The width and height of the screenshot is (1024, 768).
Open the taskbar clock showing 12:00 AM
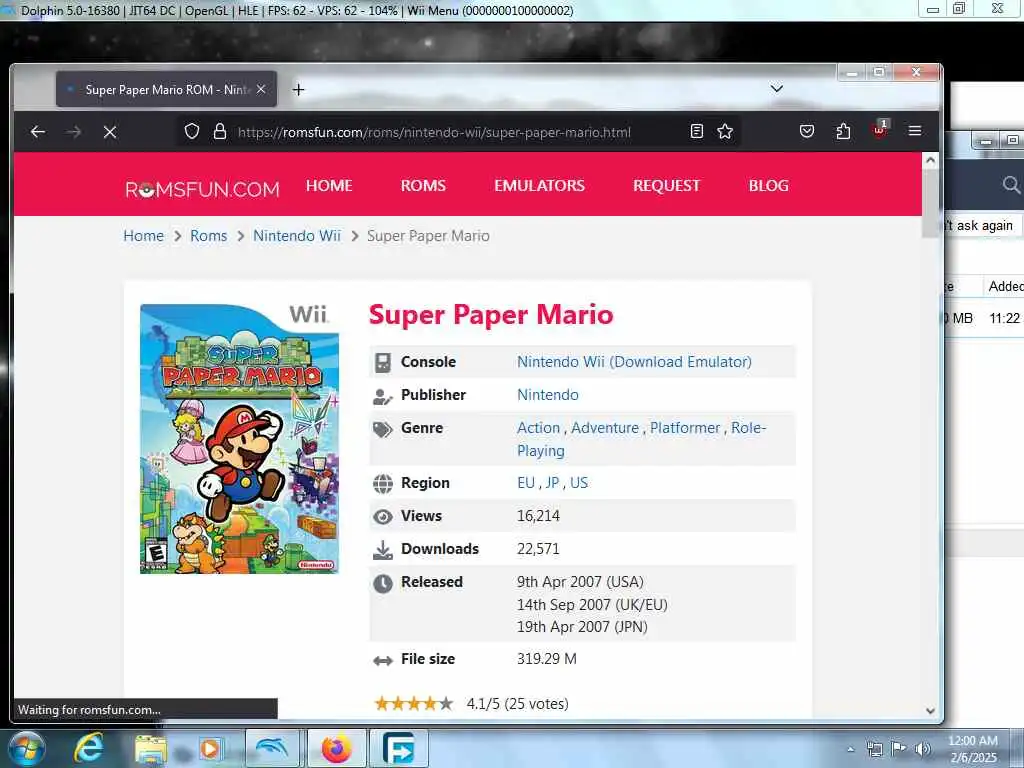973,749
